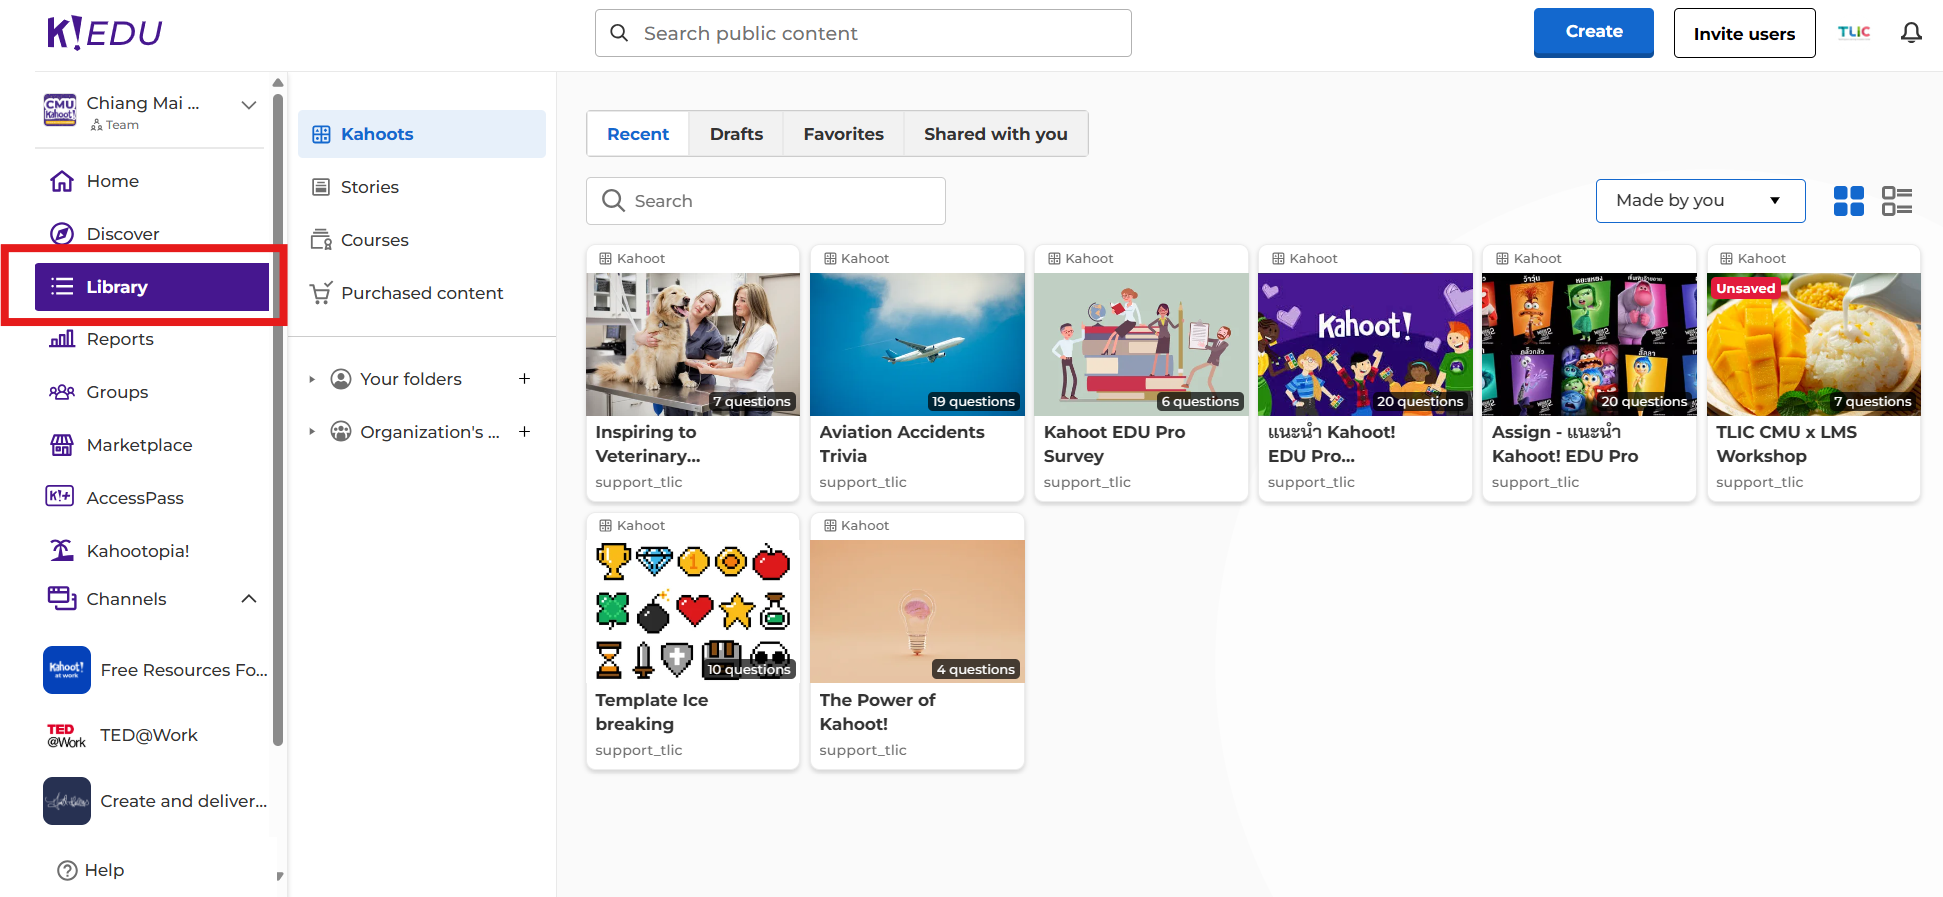Select the Shared with you tab

pos(995,134)
